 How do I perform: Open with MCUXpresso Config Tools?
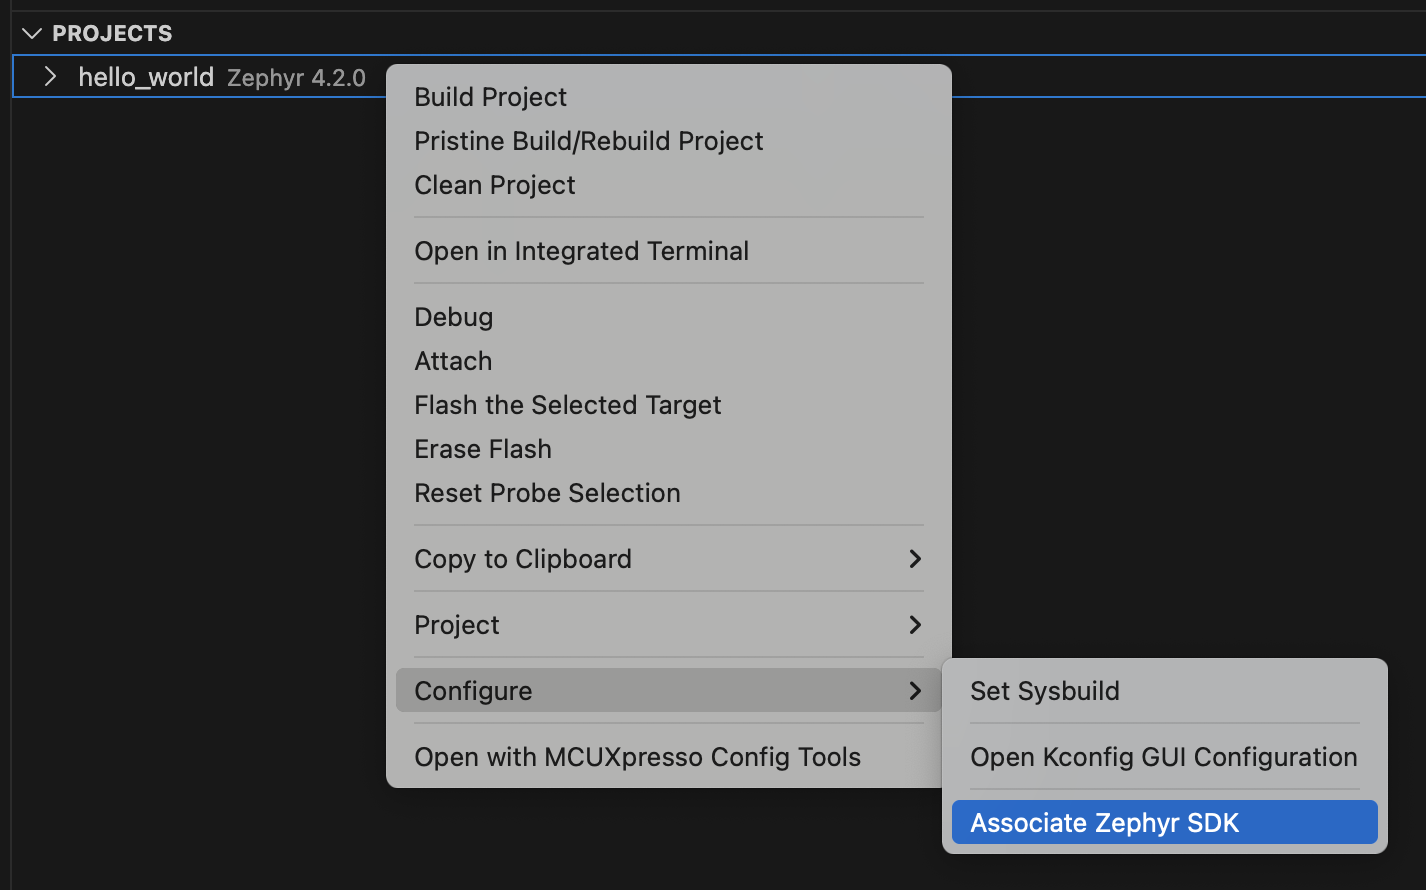(x=637, y=757)
